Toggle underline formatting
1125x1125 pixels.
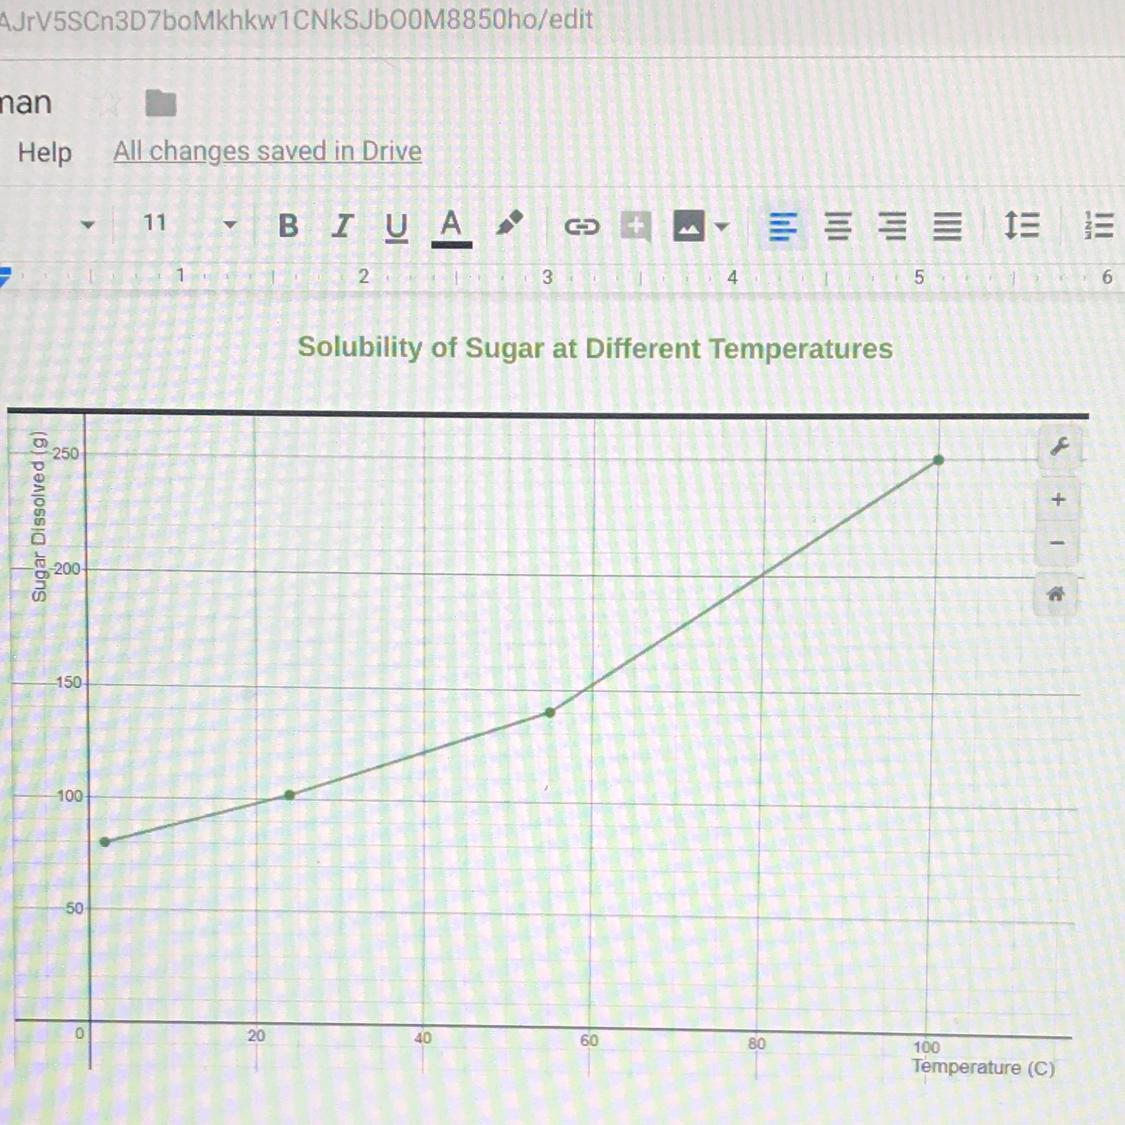click(x=396, y=227)
